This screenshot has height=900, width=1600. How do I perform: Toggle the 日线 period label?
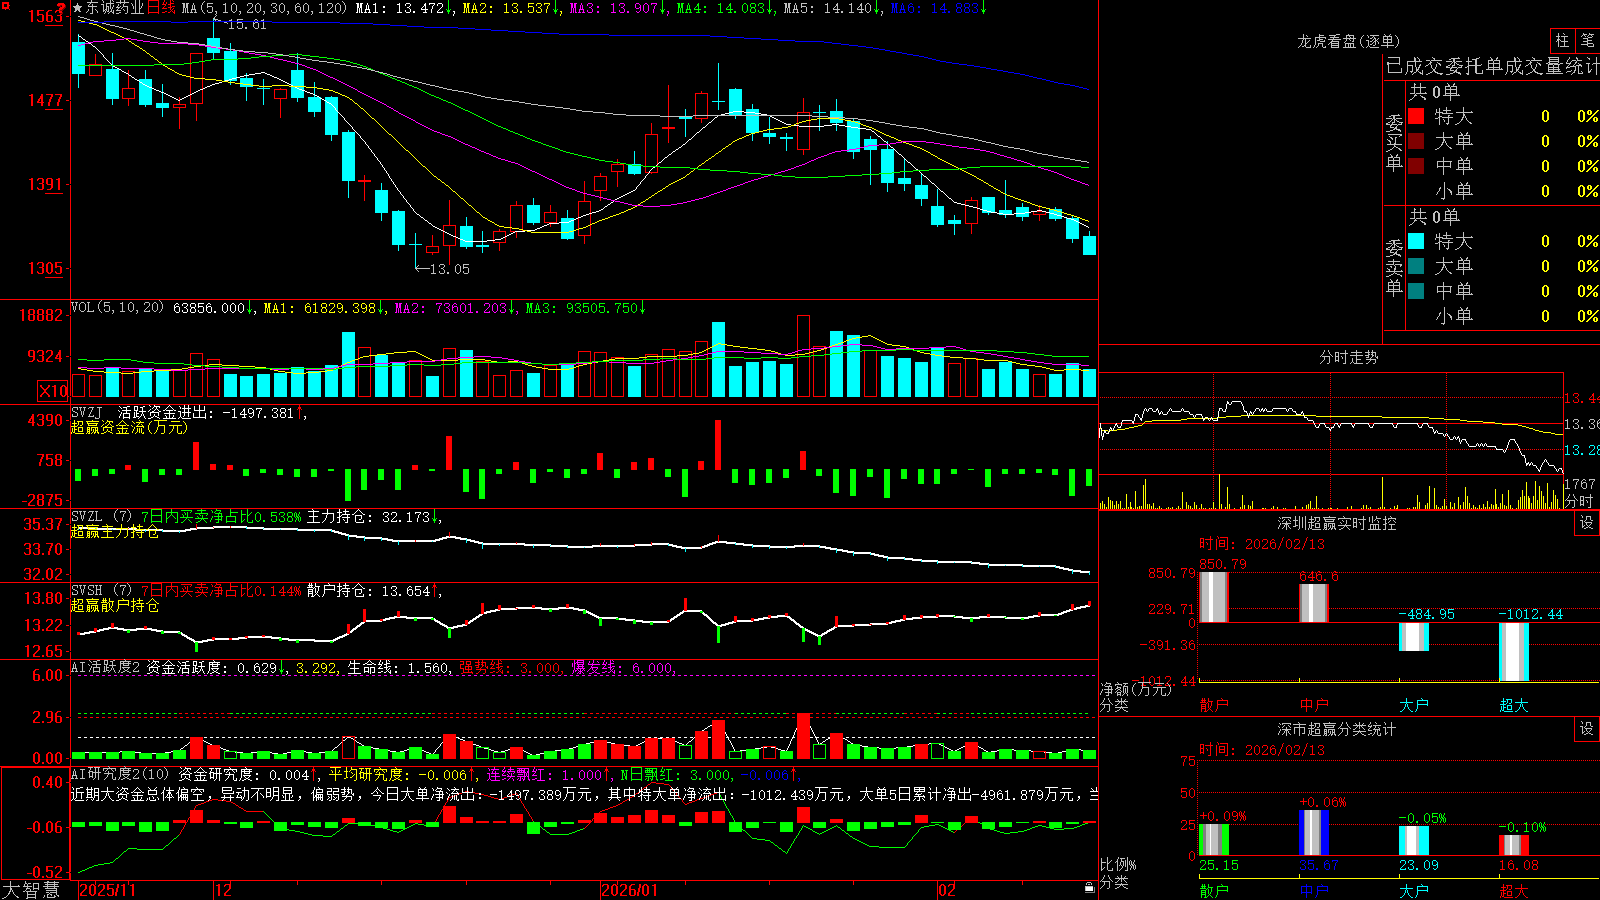pos(161,8)
